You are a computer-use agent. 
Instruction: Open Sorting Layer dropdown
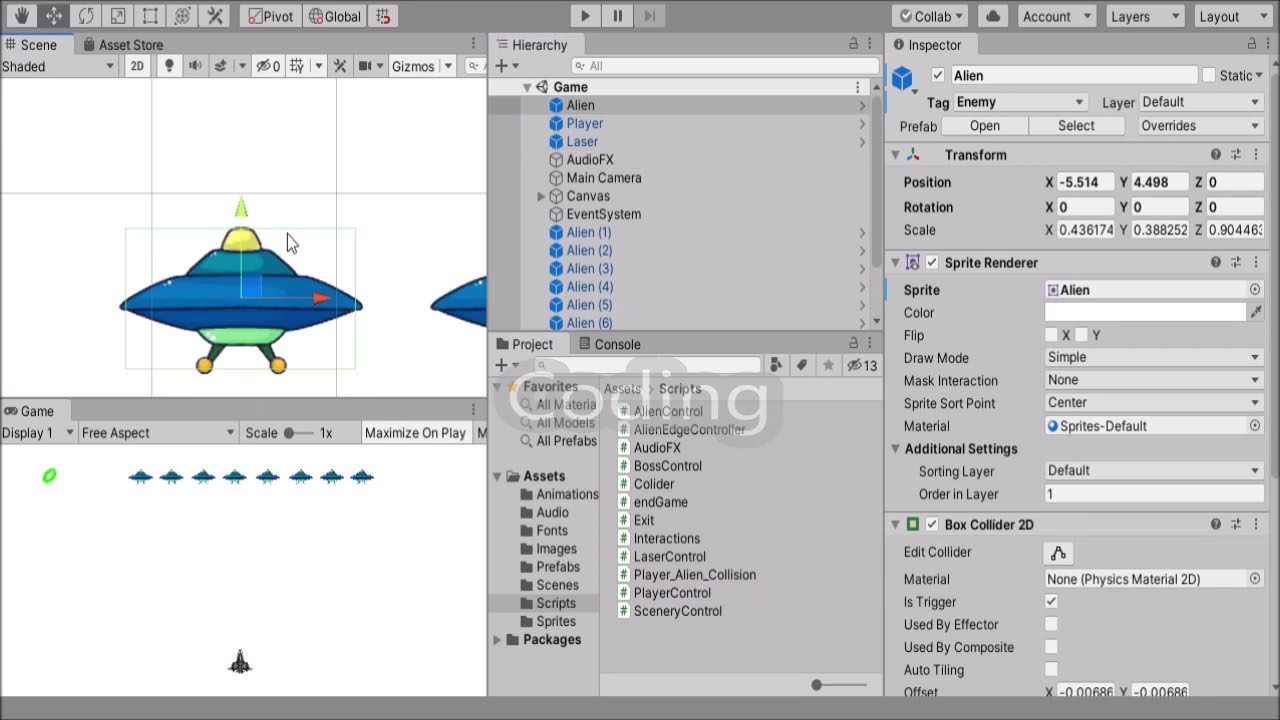(x=1154, y=470)
